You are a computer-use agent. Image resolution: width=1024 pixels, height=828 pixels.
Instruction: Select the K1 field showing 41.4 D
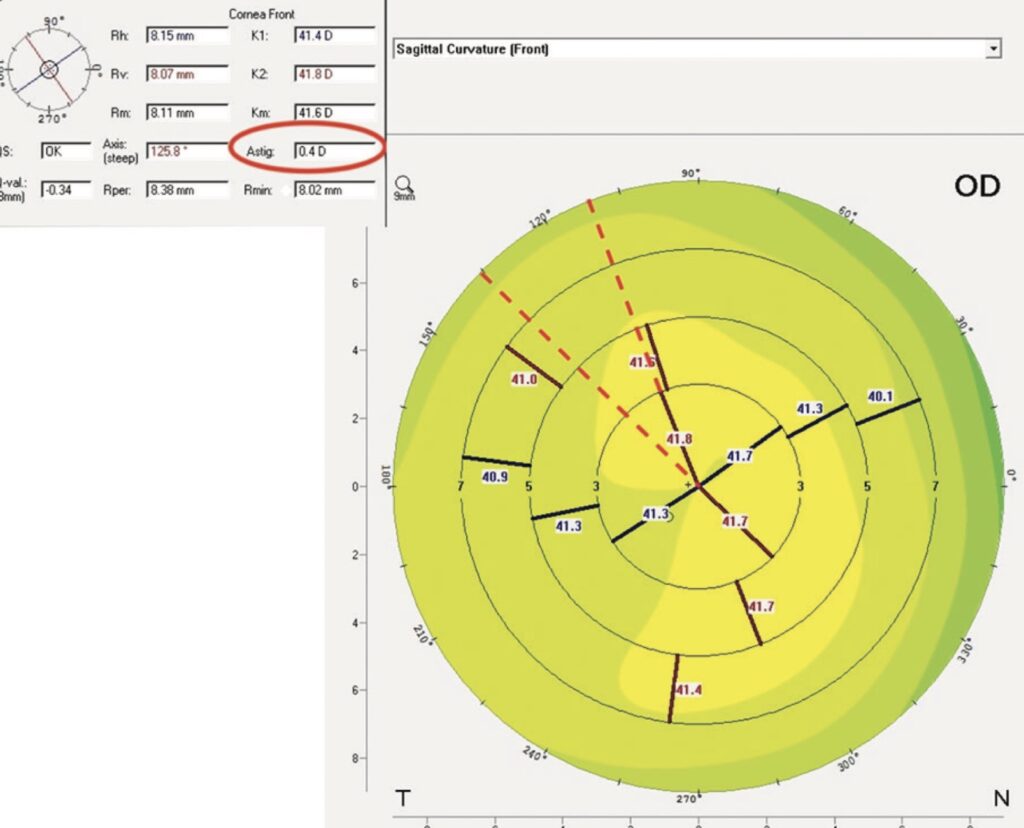334,36
